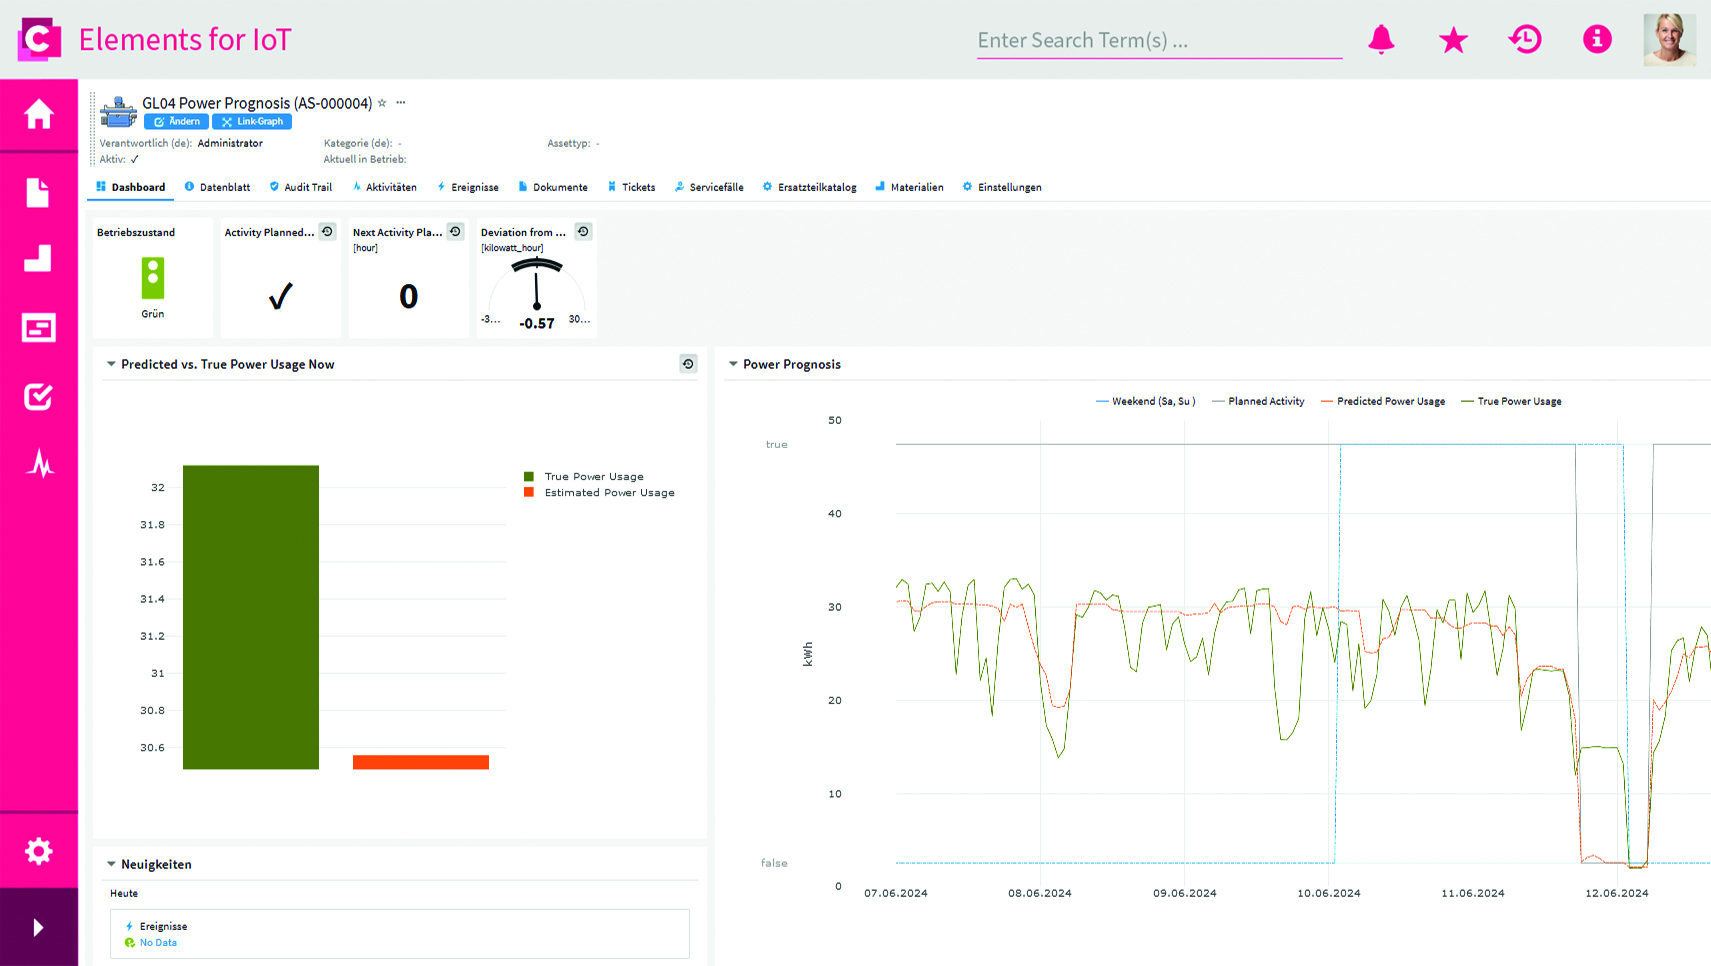The height and width of the screenshot is (966, 1711).
Task: Go to home in sidebar
Action: pos(39,114)
